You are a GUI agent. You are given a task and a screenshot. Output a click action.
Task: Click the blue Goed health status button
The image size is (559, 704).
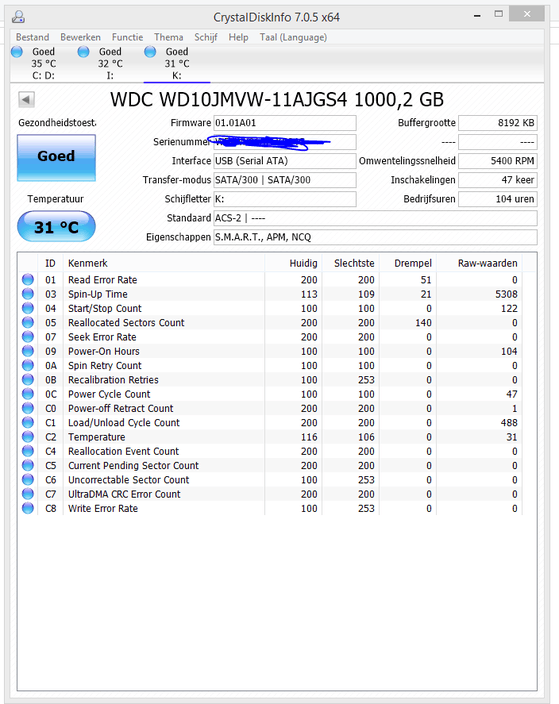56,158
